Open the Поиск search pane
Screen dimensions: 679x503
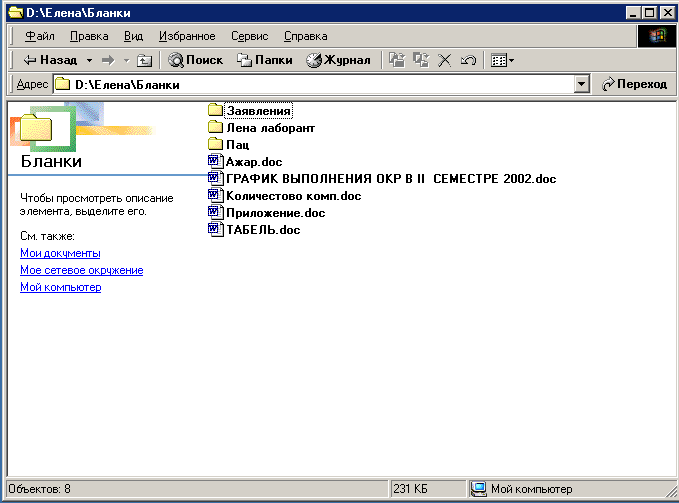pos(195,60)
